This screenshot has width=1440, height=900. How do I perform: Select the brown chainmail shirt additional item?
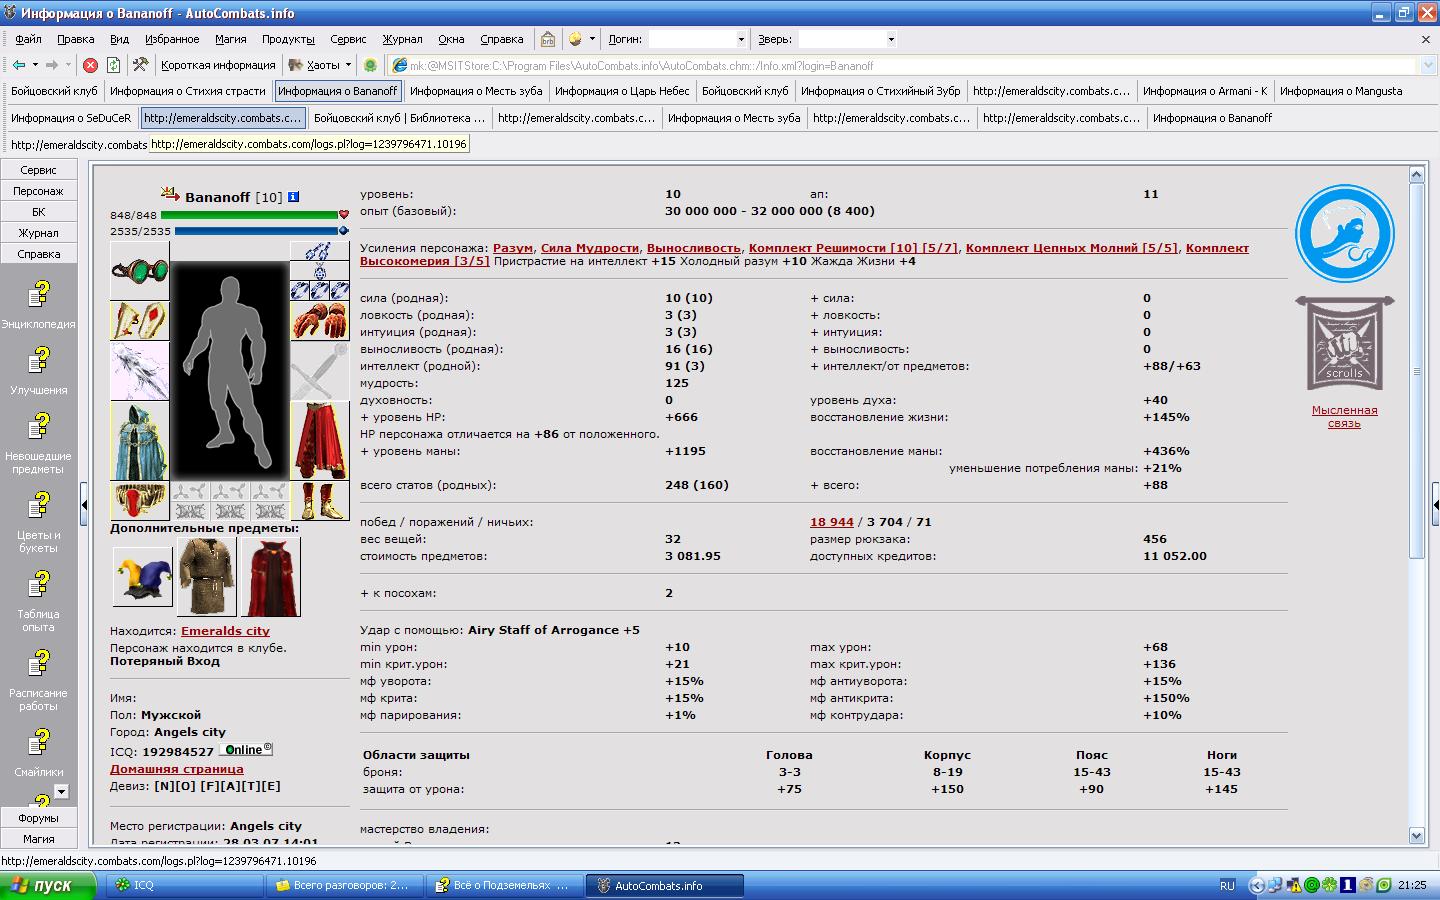tap(207, 577)
